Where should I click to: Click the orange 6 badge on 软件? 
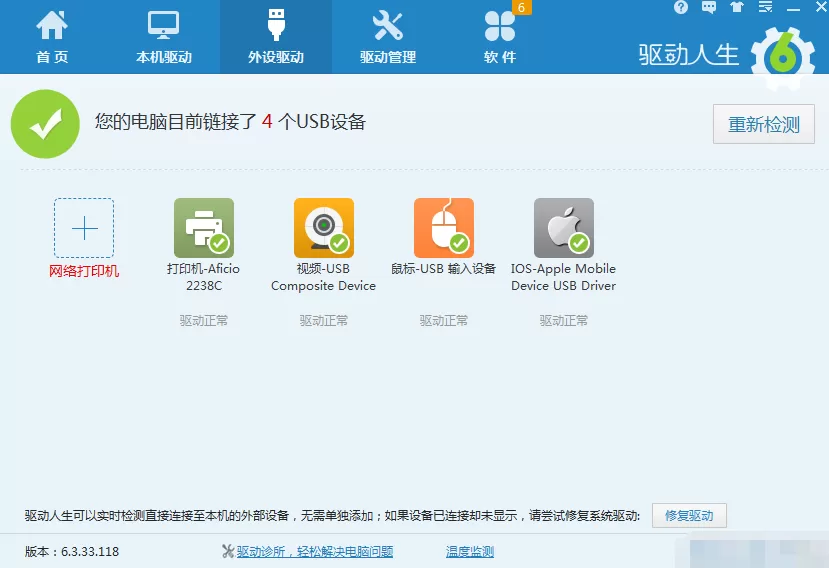tap(521, 7)
